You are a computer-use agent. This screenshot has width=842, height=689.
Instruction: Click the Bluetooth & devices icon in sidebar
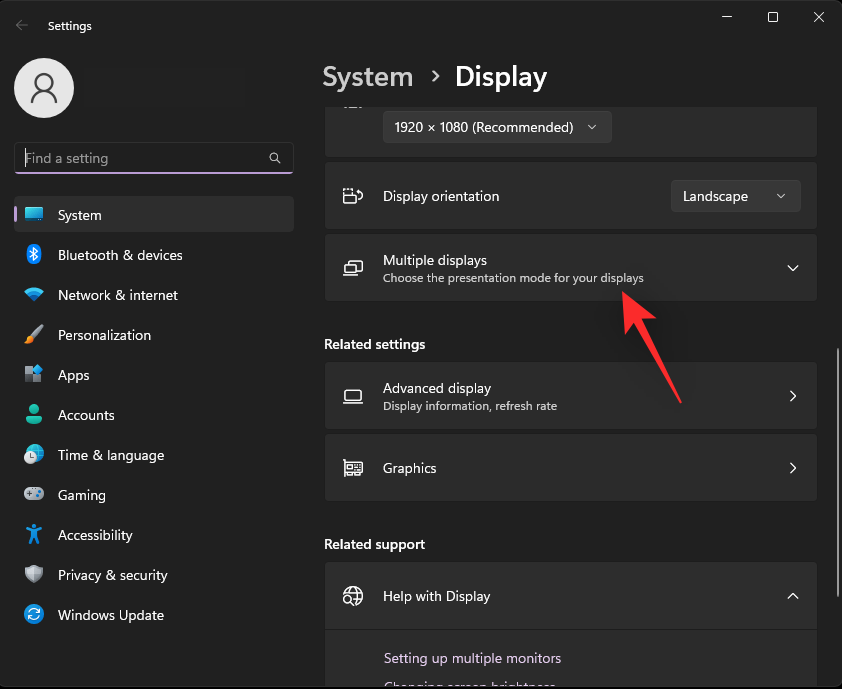pos(33,255)
